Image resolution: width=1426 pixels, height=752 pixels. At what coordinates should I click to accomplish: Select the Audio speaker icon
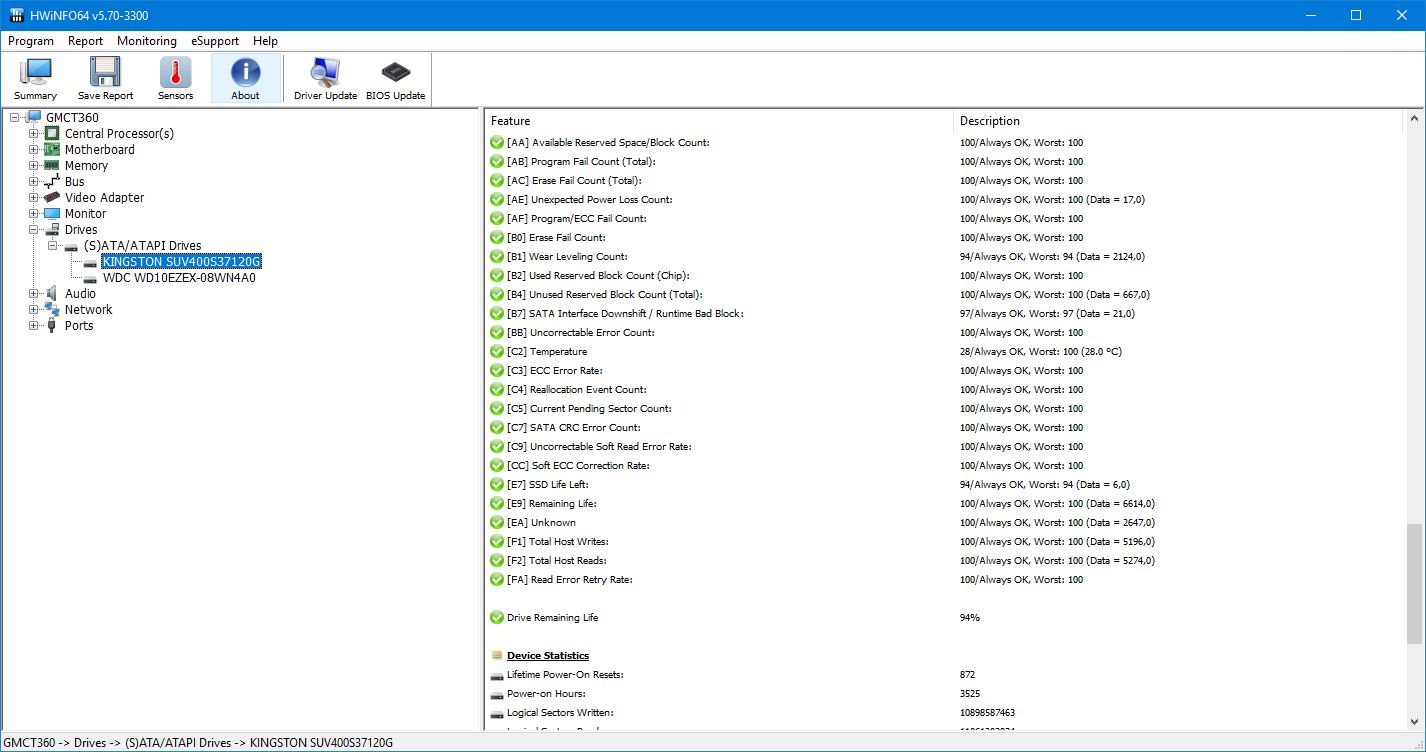coord(53,294)
